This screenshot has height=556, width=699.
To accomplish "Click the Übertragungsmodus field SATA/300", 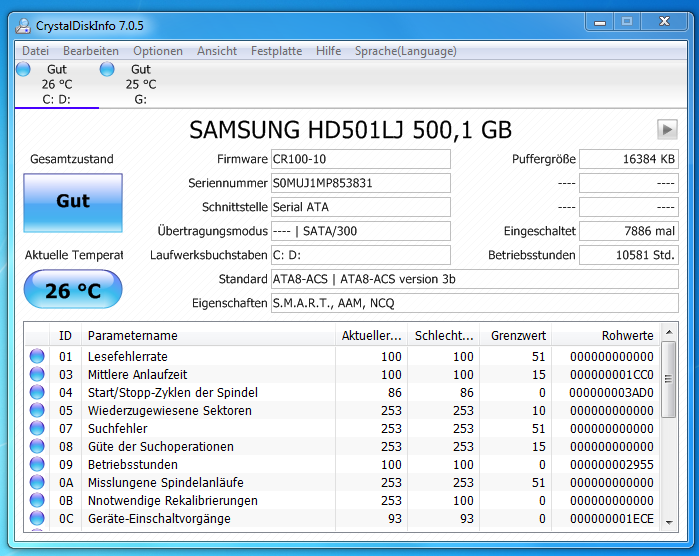I will (x=361, y=231).
